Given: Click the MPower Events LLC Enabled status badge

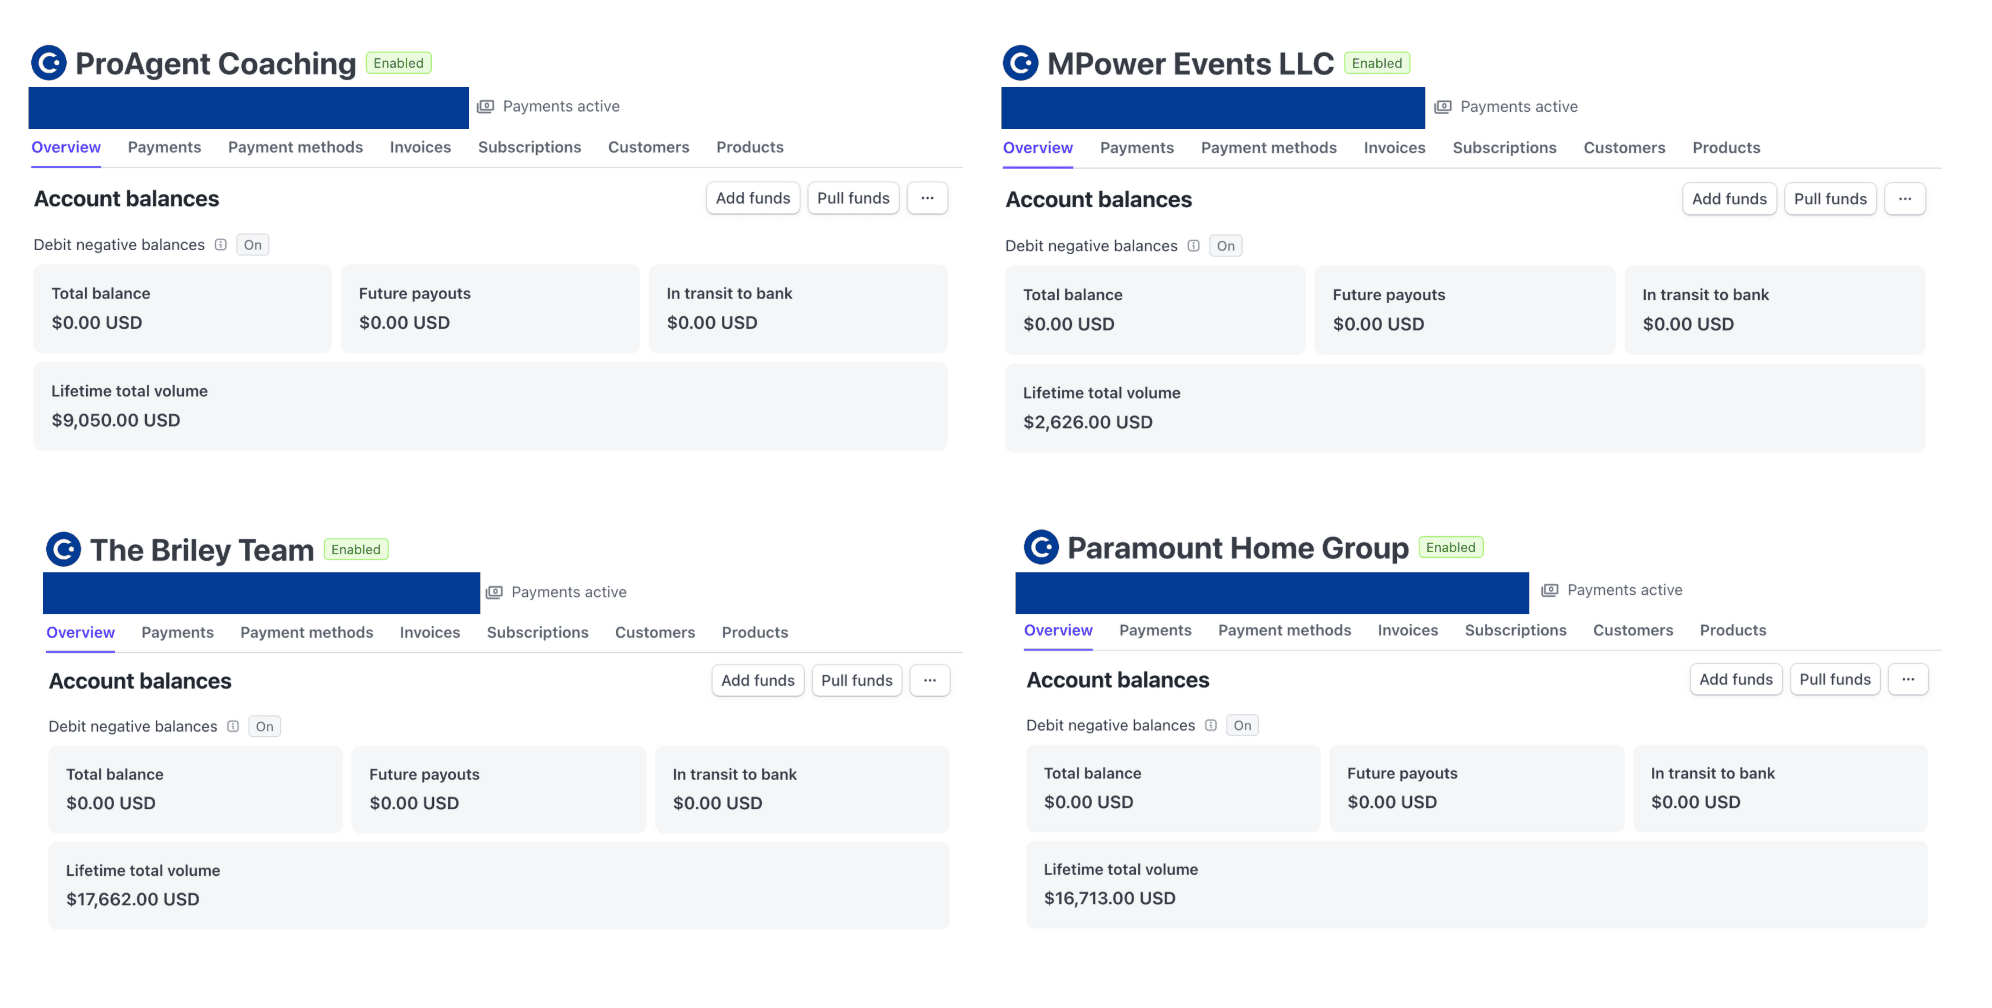Looking at the screenshot, I should (1376, 63).
